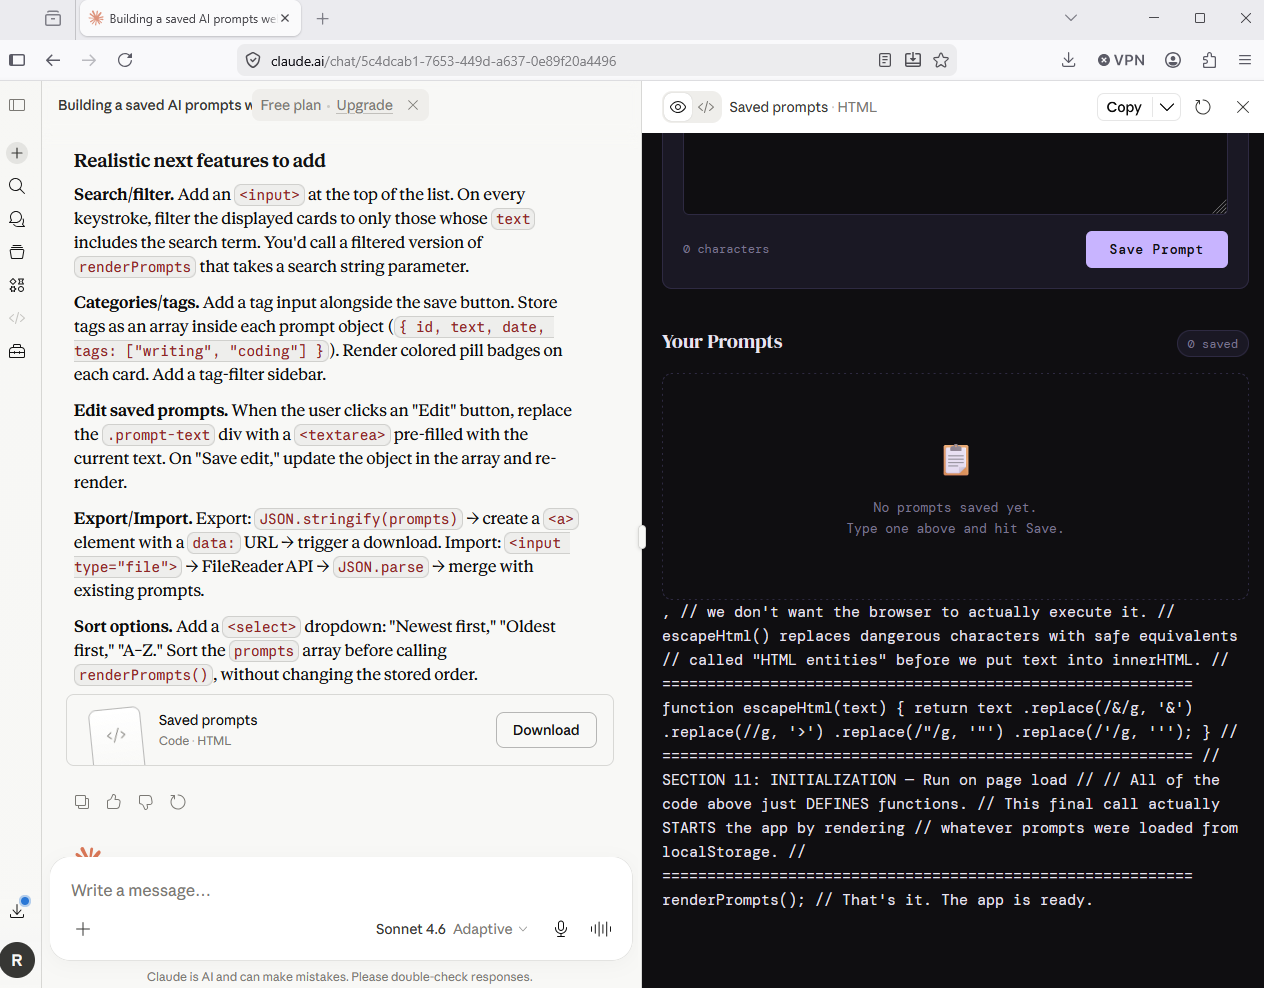Toggle the VPN button
Screen dimensions: 1264x988
click(x=1121, y=60)
